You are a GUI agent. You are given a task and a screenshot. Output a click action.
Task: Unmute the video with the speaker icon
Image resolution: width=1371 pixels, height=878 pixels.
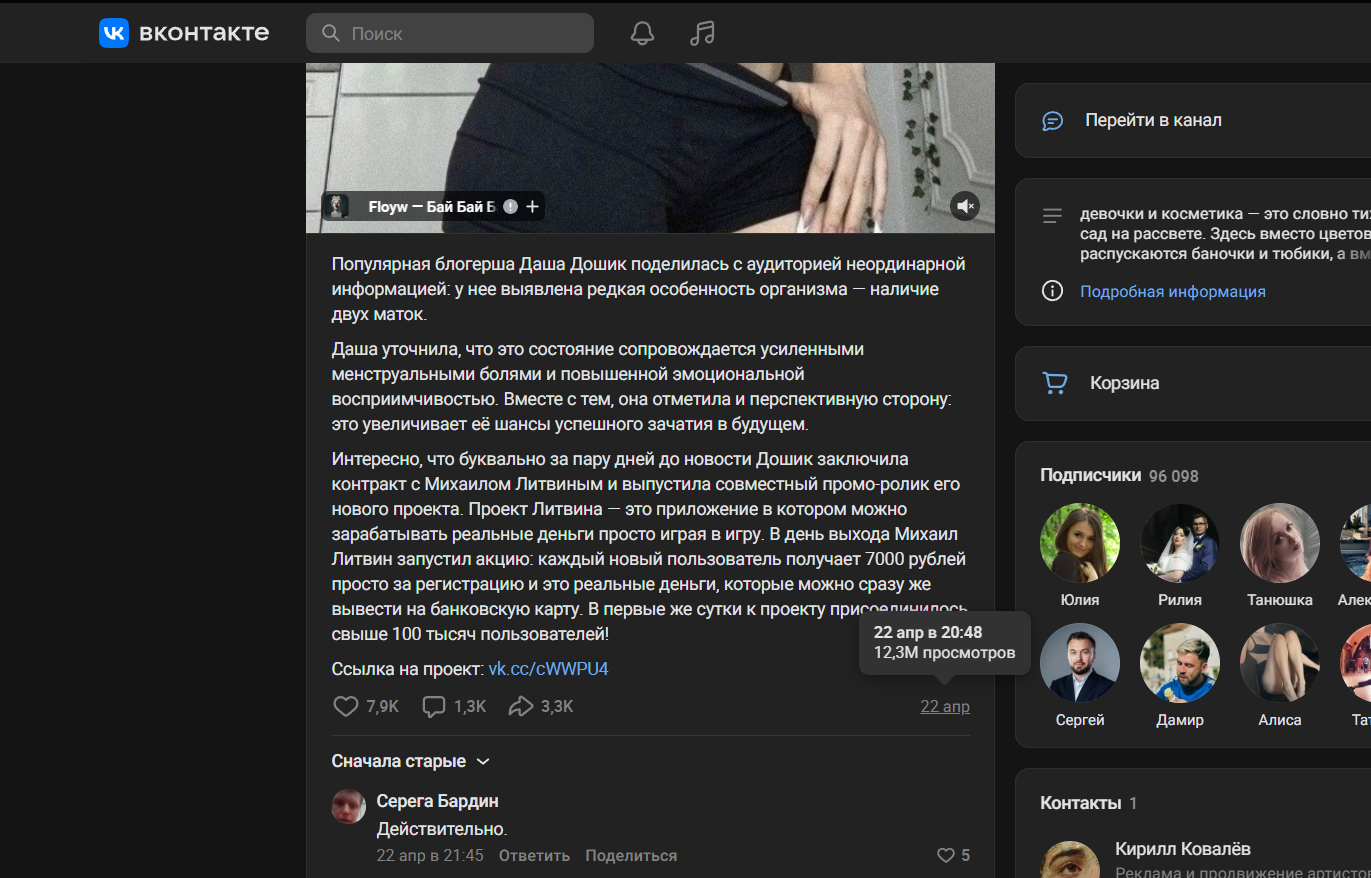point(965,206)
